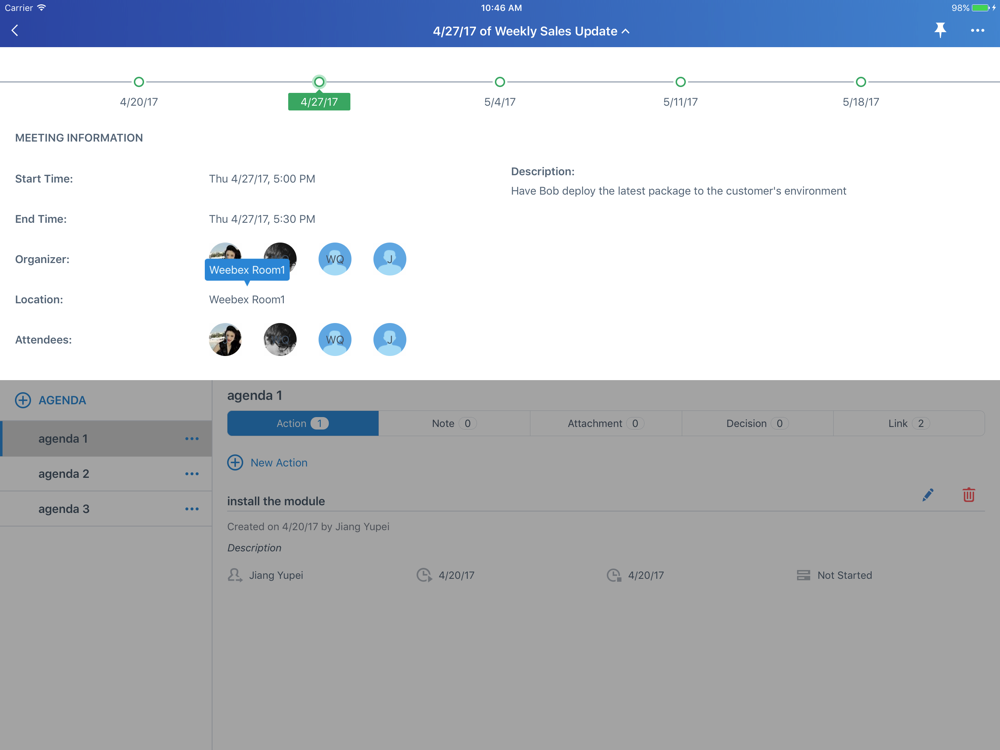Click the first clock icon beside 4/20/17
Image resolution: width=1000 pixels, height=750 pixels.
(x=424, y=575)
